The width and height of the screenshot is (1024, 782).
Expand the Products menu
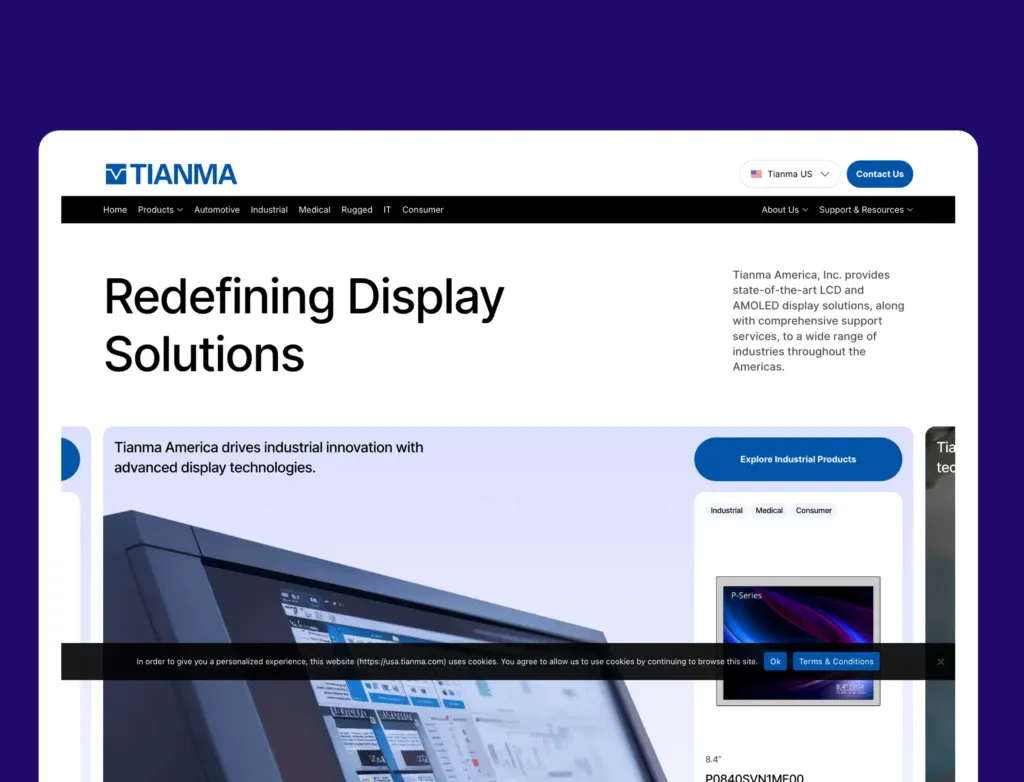[x=160, y=210]
